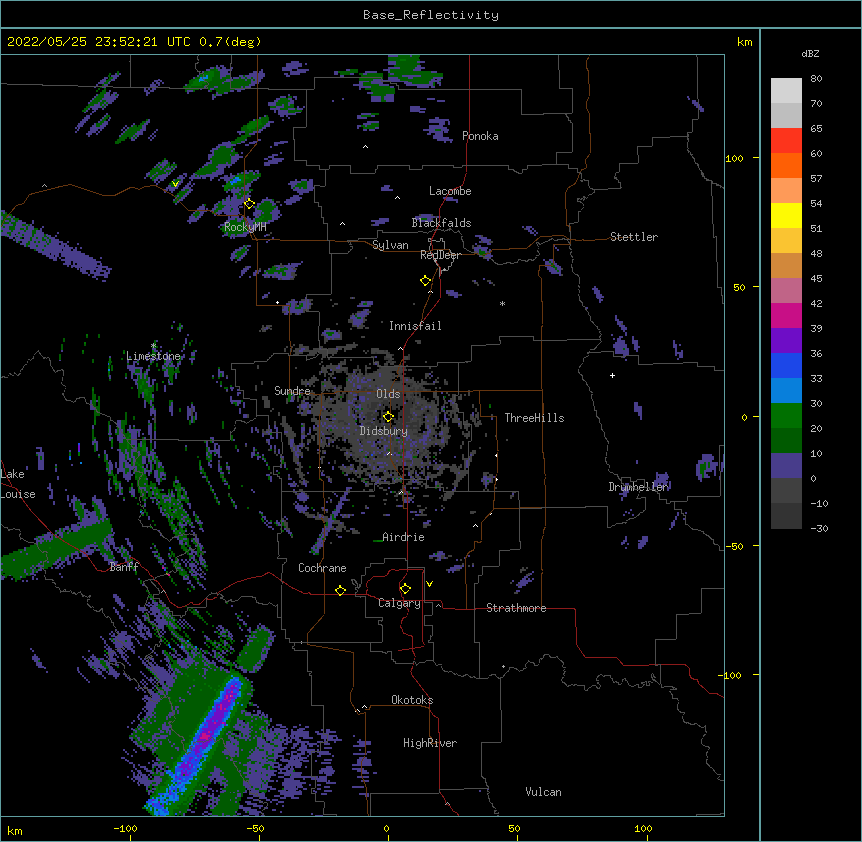Click the yellow V marker northeast of Calgary
The width and height of the screenshot is (862, 842).
point(429,584)
